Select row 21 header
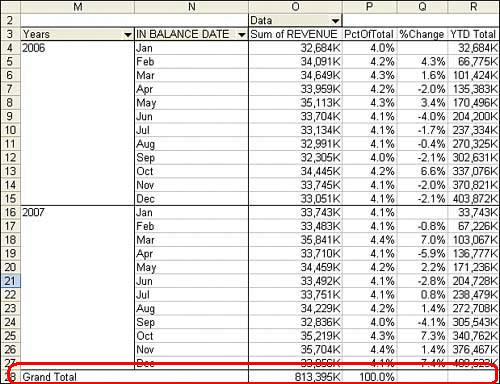 (10, 281)
